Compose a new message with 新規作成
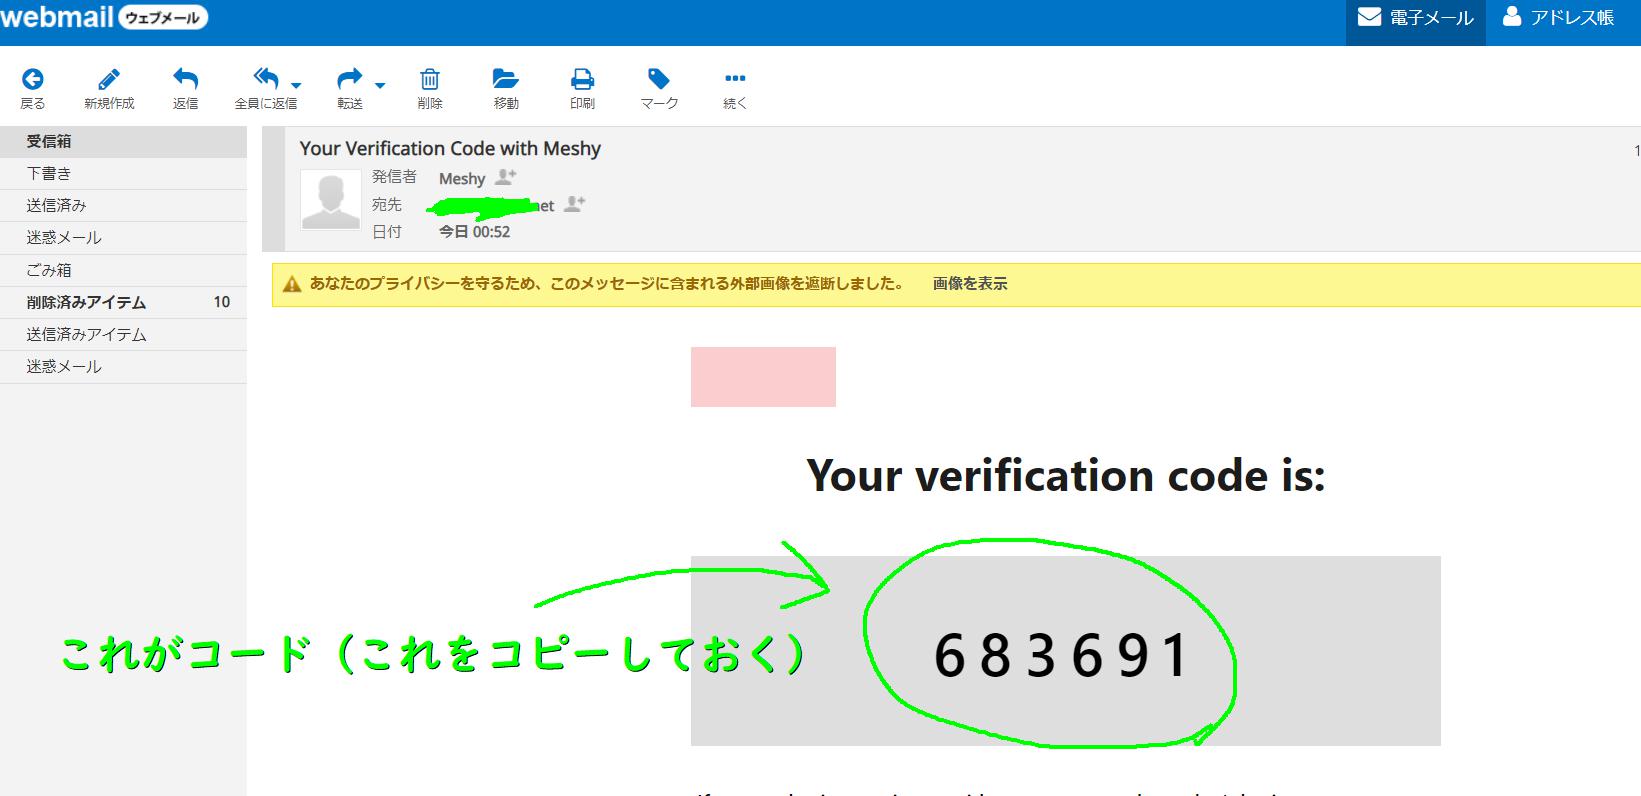The image size is (1641, 796). (x=109, y=88)
